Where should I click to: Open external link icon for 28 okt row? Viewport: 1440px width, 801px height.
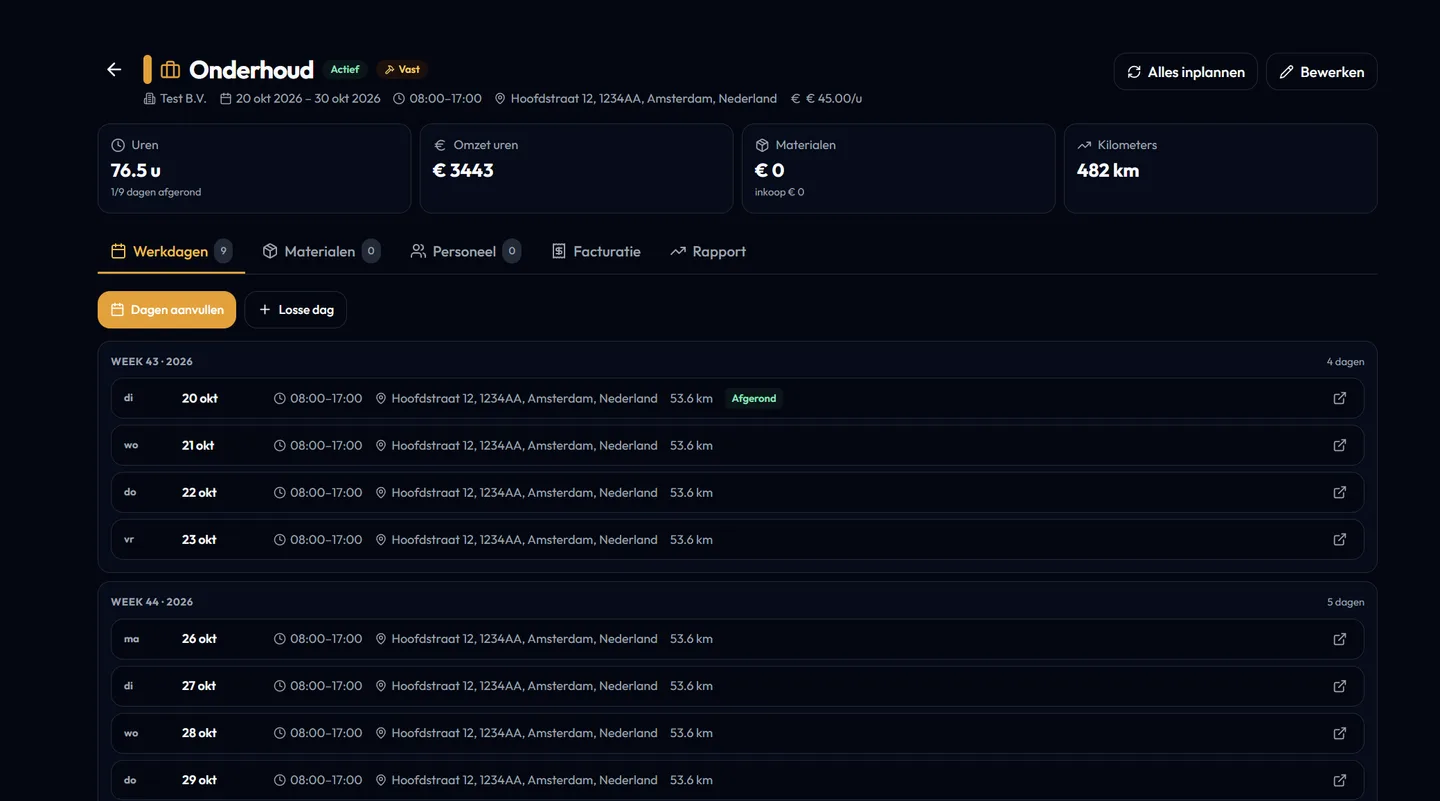coord(1340,733)
